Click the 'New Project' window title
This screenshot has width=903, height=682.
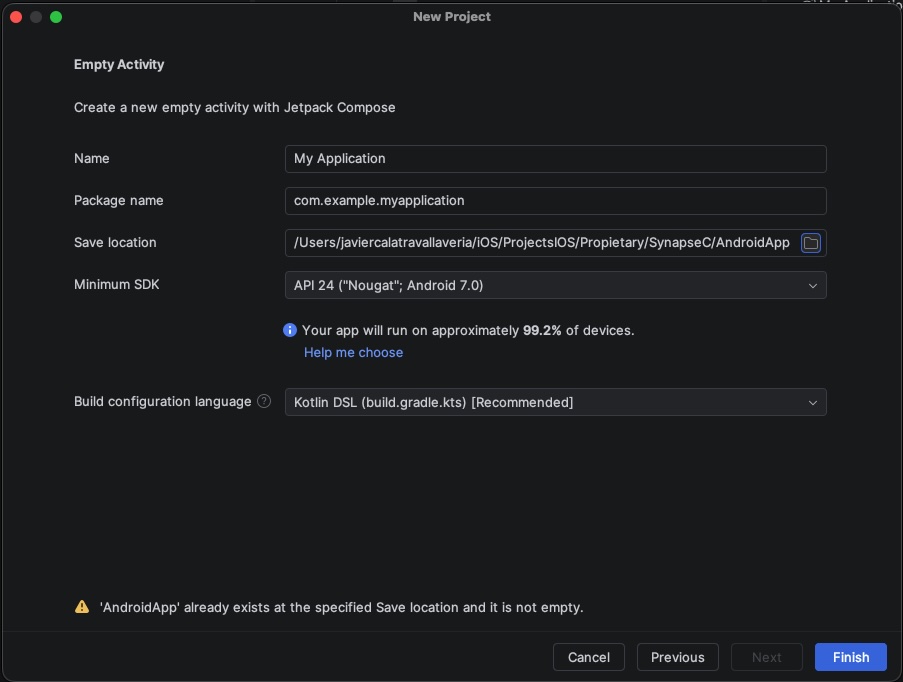452,17
